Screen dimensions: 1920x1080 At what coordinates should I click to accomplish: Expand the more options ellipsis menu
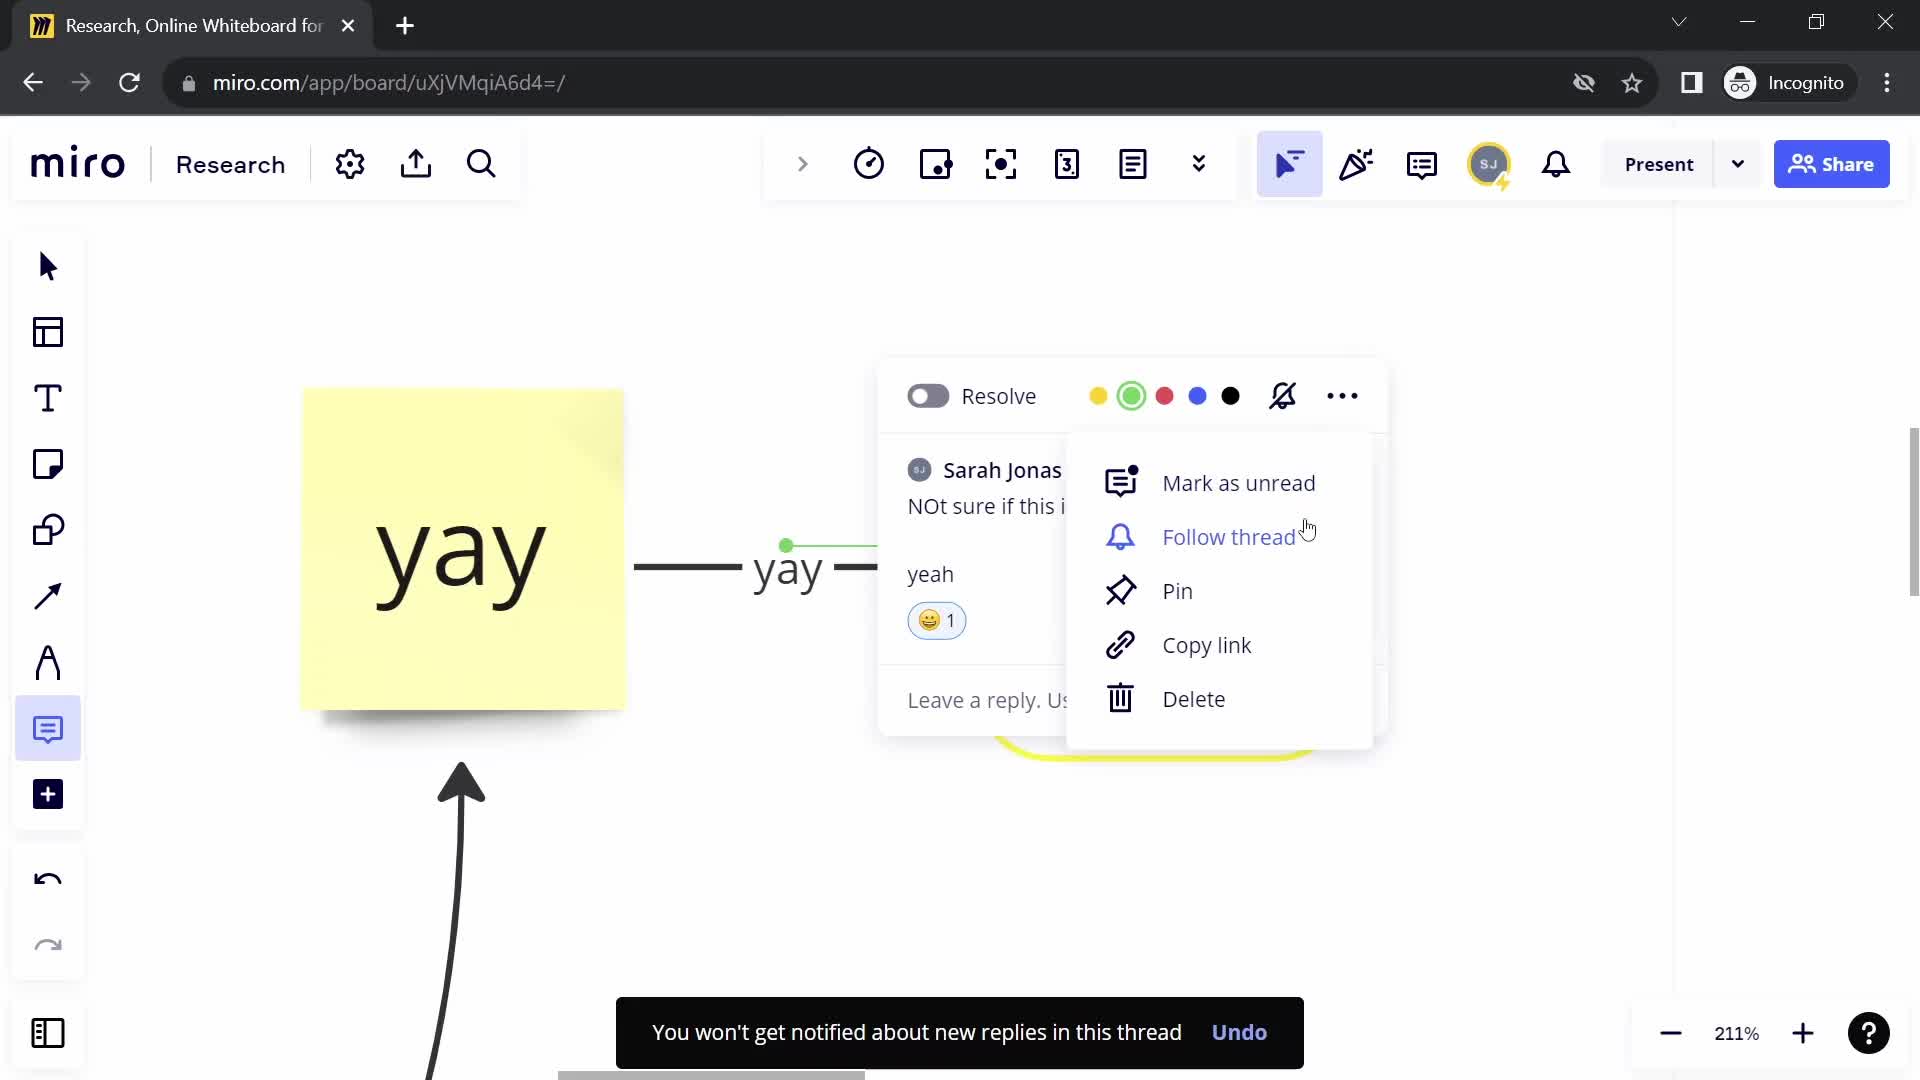pyautogui.click(x=1342, y=396)
